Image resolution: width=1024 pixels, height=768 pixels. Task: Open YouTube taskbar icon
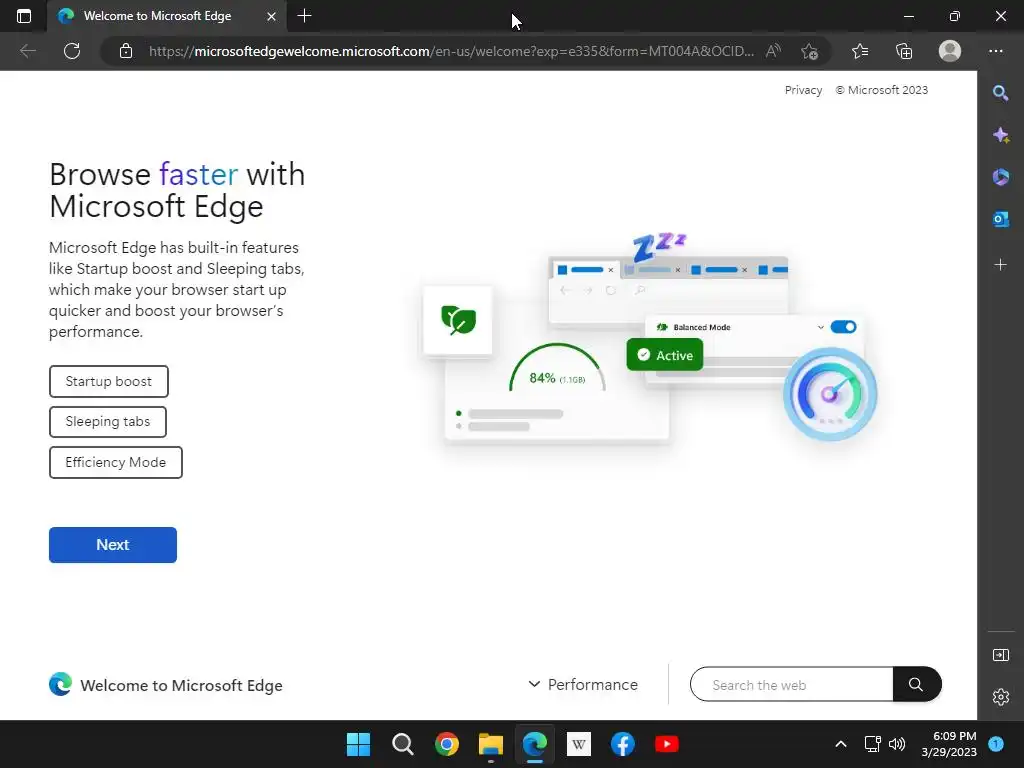(667, 744)
